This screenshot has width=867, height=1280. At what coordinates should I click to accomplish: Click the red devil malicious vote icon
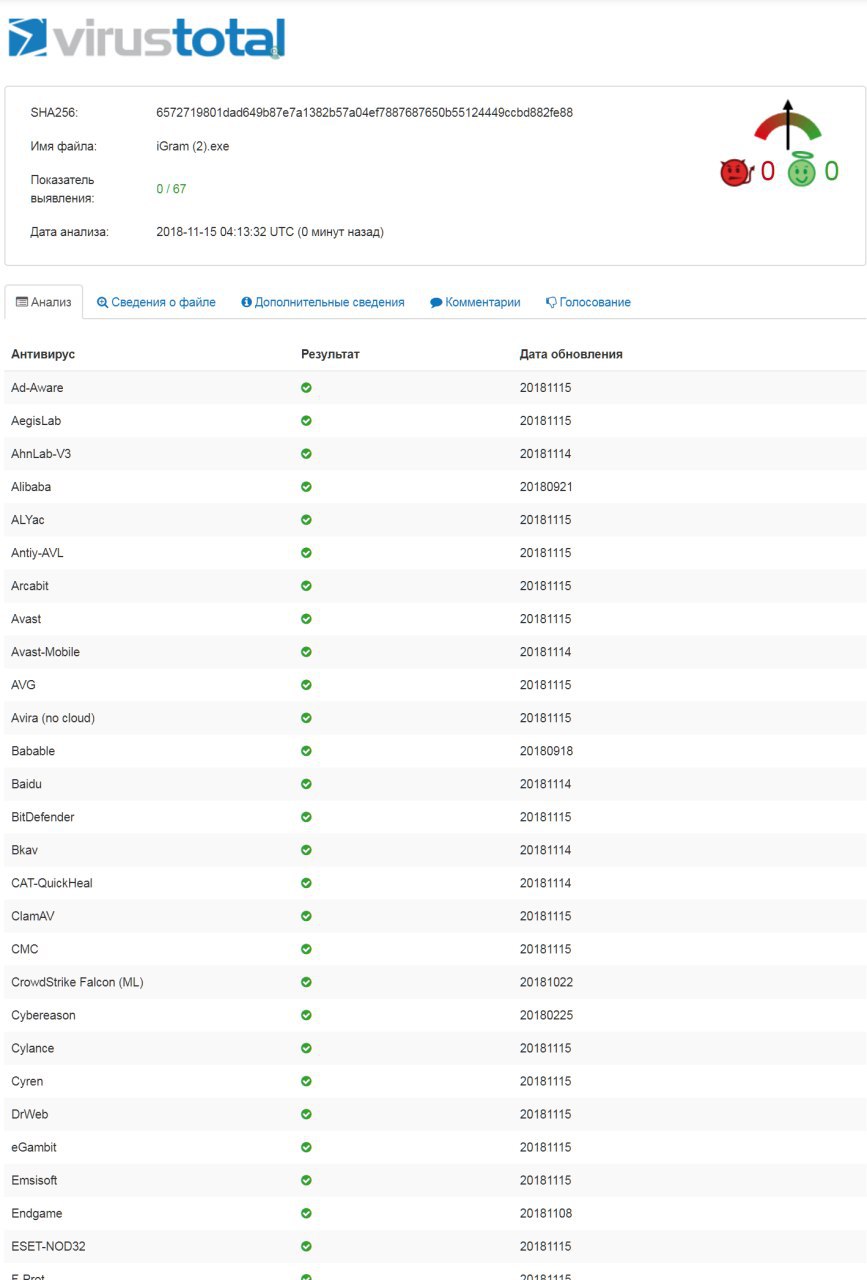(x=735, y=173)
